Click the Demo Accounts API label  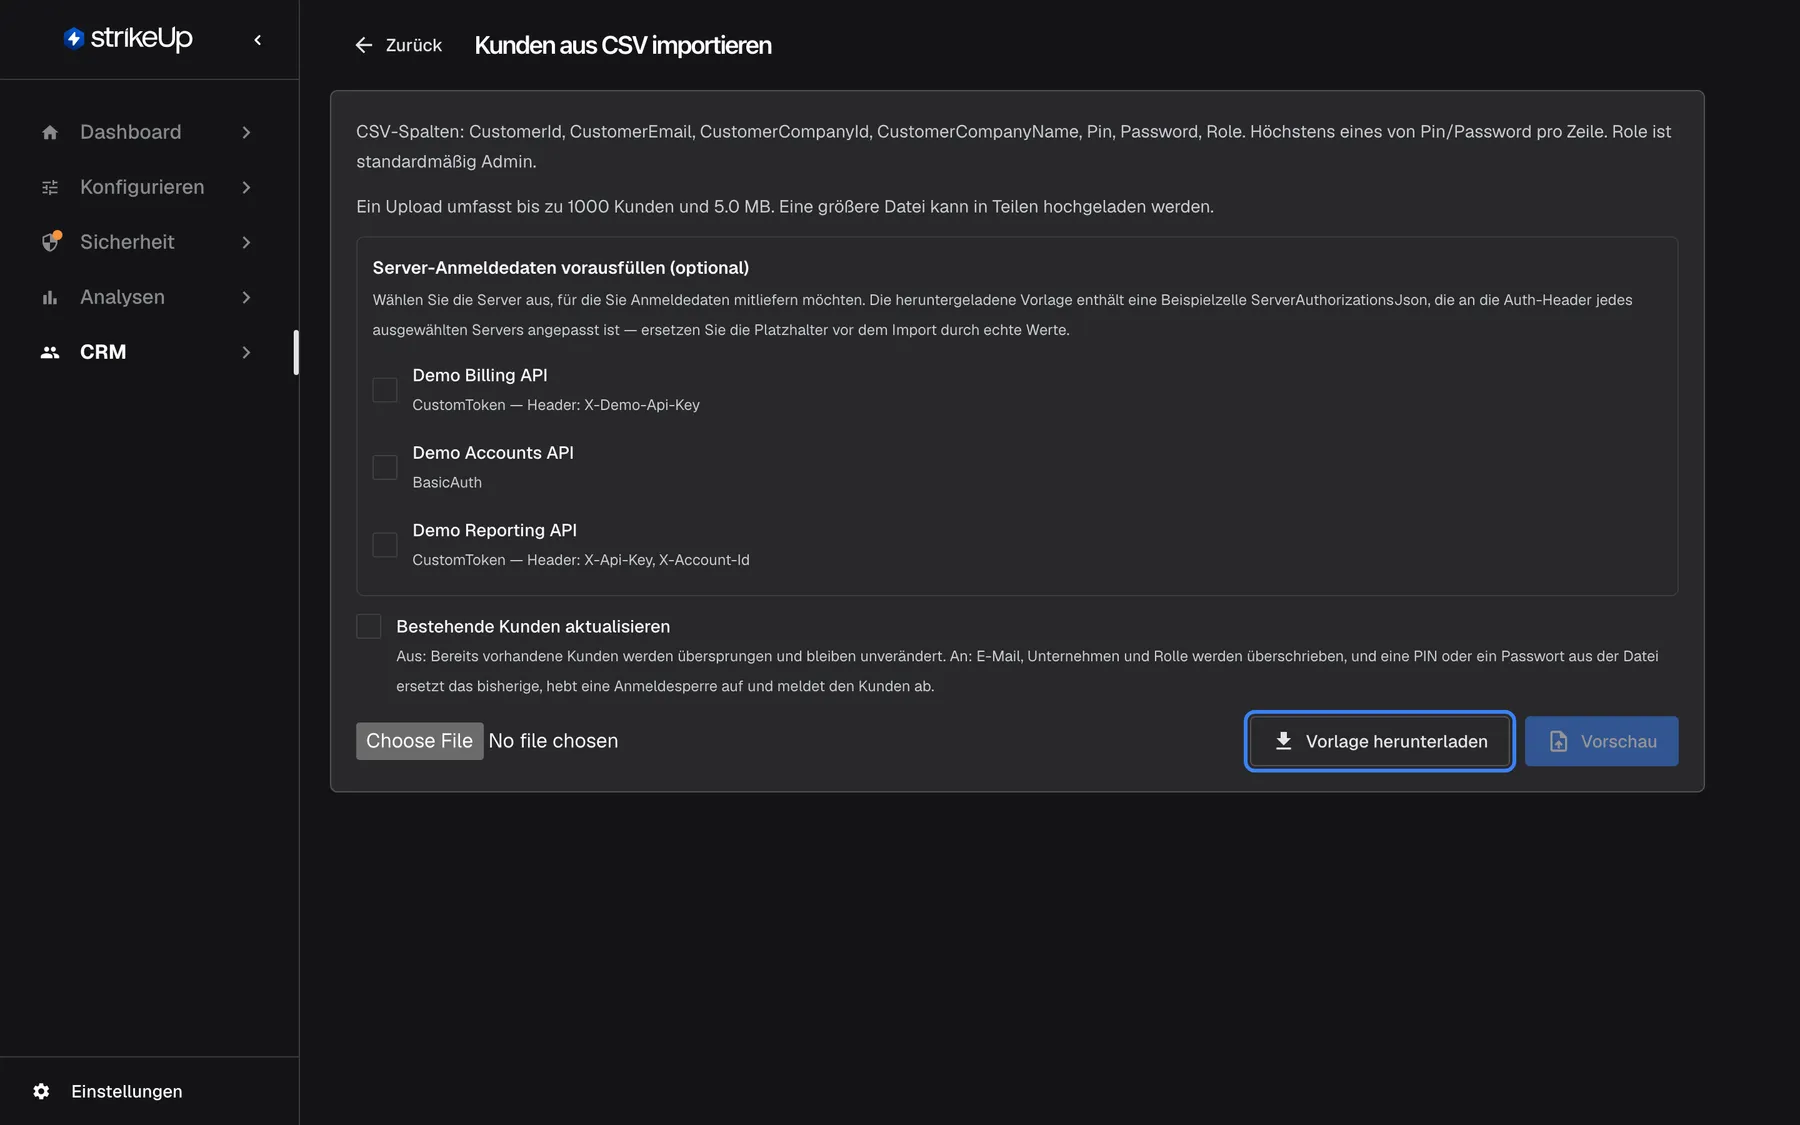[x=493, y=453]
